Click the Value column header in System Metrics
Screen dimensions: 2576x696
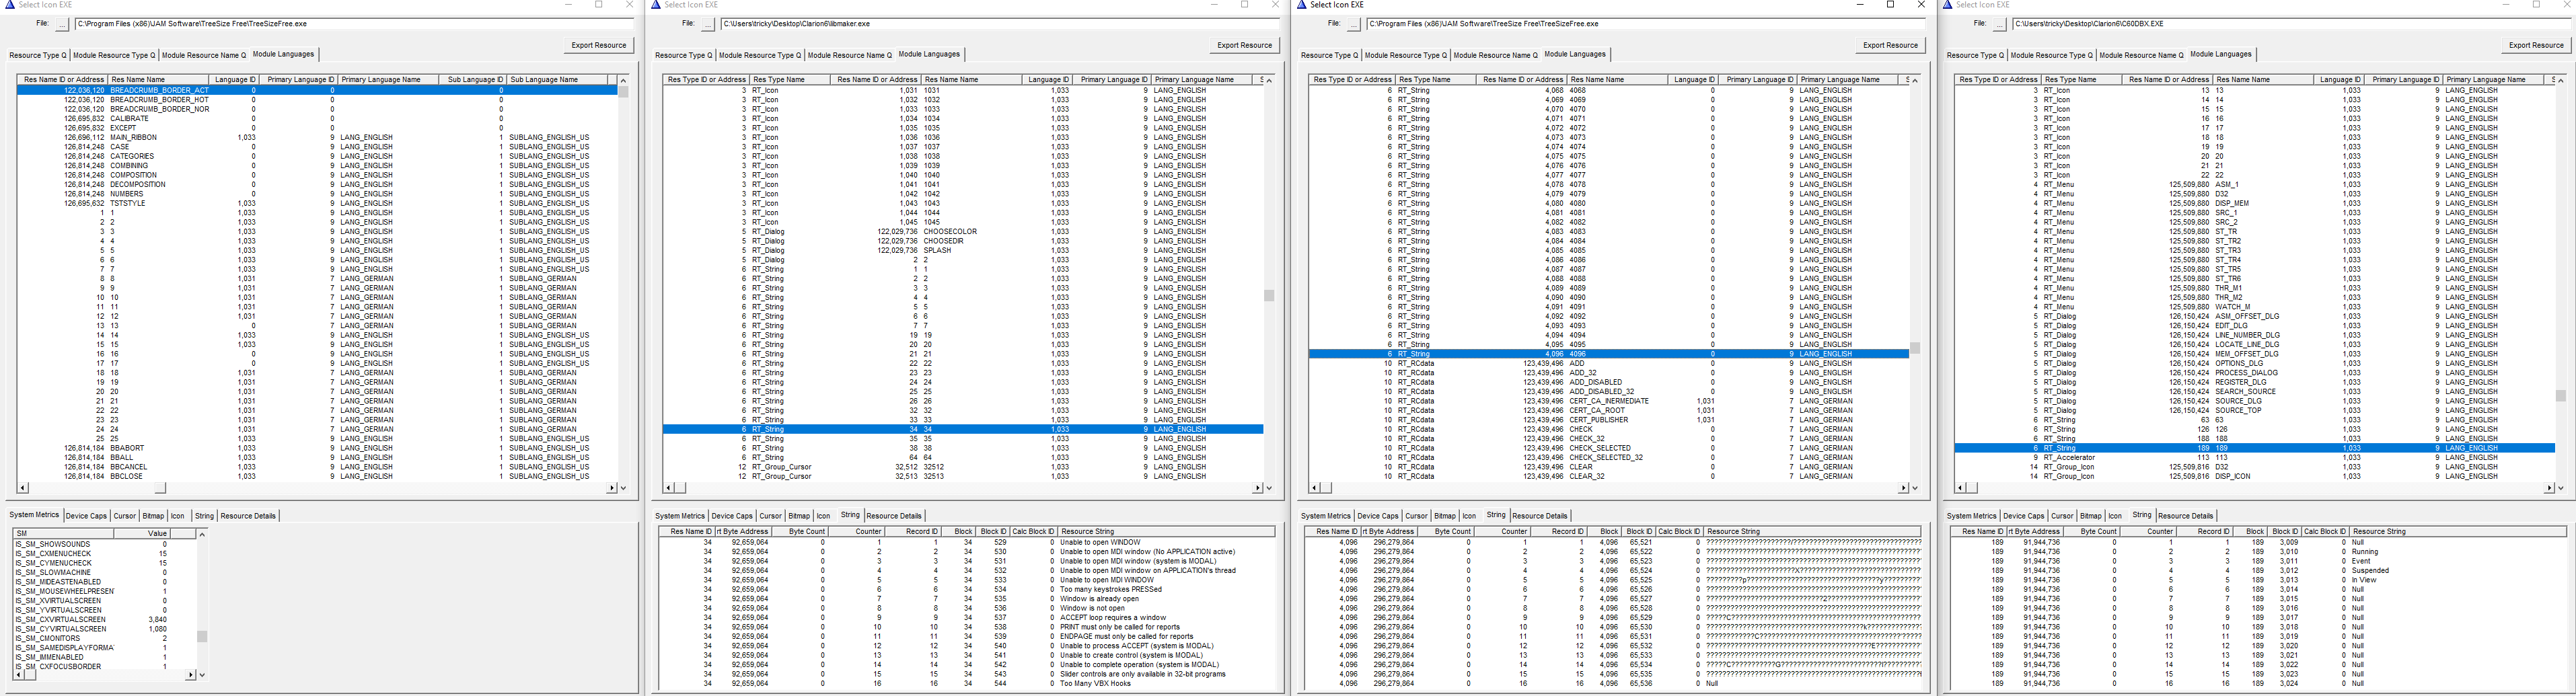point(157,534)
